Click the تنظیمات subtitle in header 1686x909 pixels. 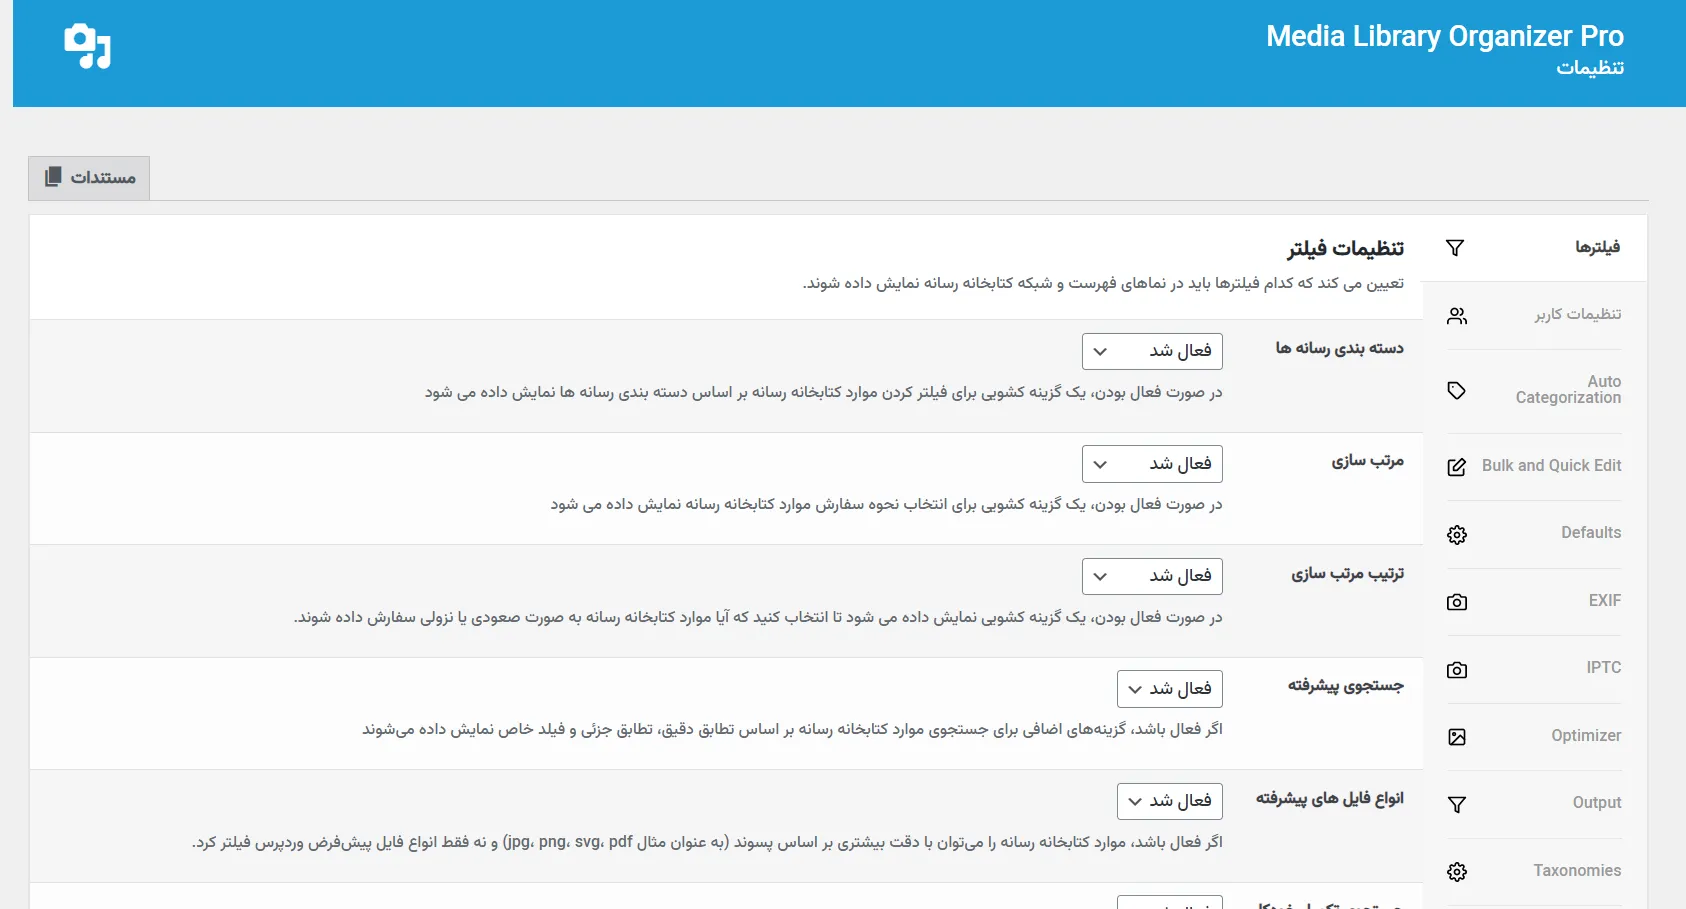[x=1590, y=68]
